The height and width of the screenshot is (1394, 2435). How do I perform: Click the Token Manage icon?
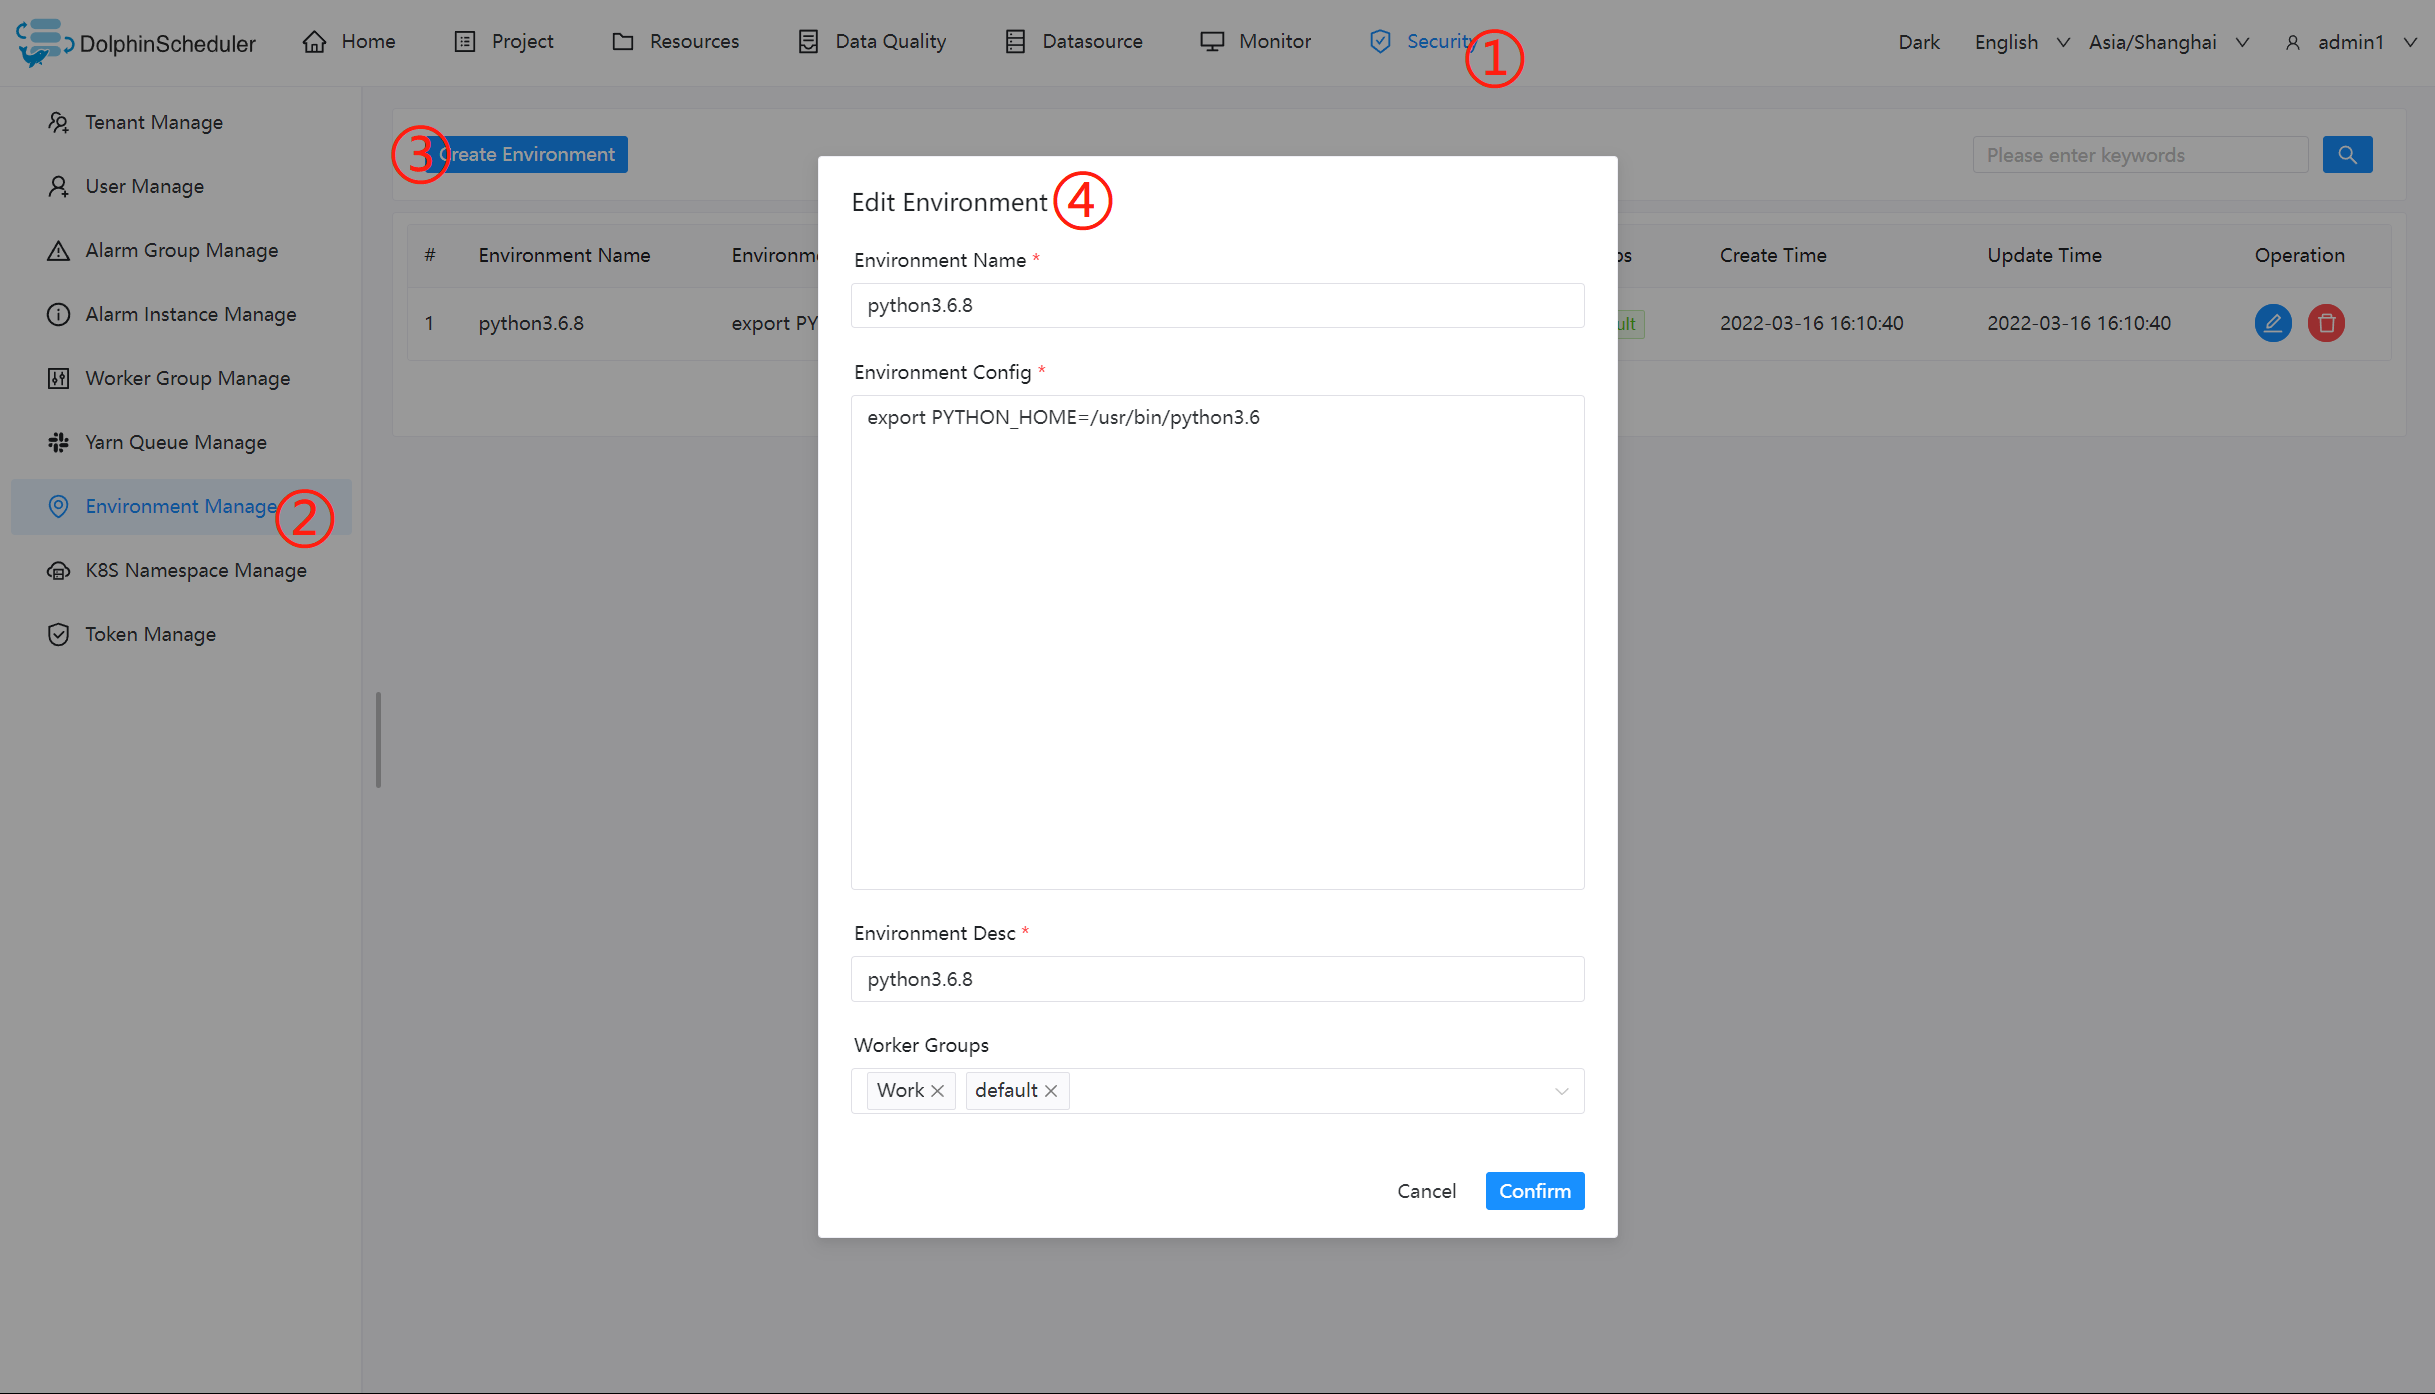pos(57,633)
